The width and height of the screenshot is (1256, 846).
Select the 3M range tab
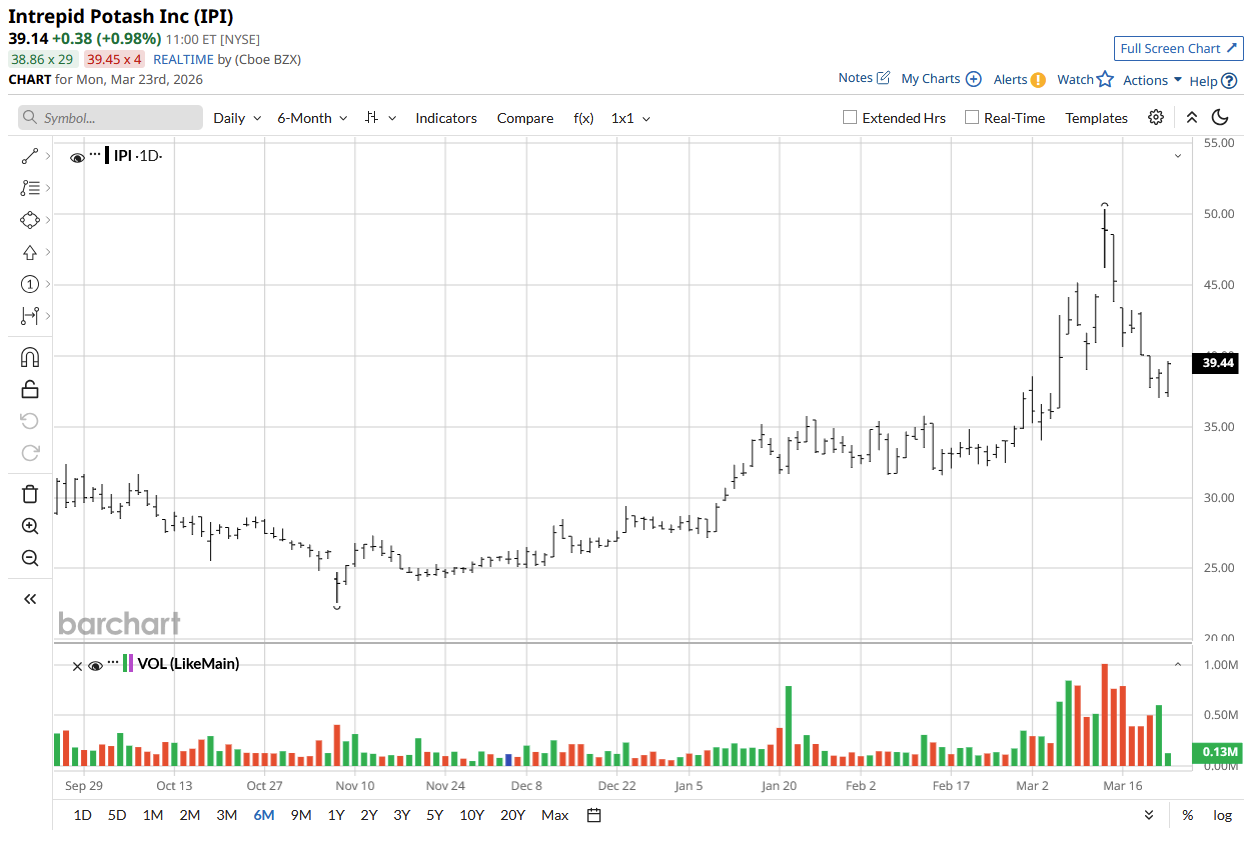[227, 815]
